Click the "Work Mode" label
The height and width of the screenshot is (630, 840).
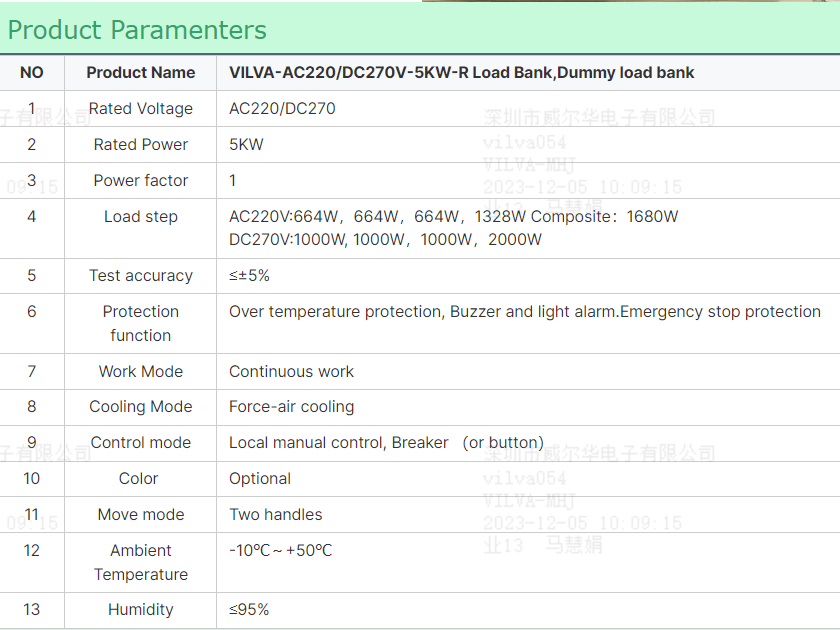click(x=141, y=371)
